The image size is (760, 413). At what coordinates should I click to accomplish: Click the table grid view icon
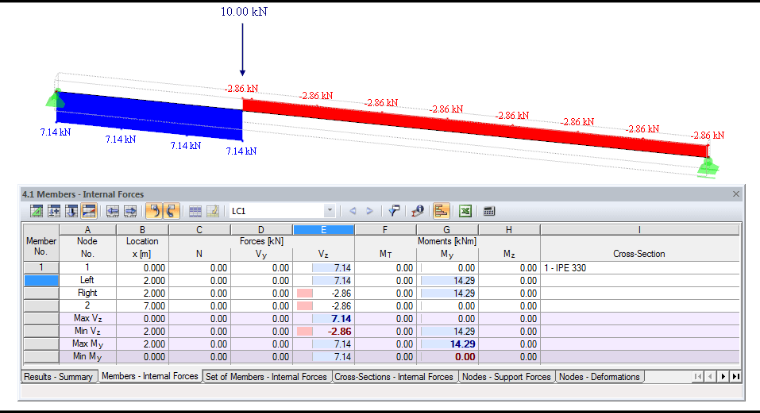coord(195,211)
